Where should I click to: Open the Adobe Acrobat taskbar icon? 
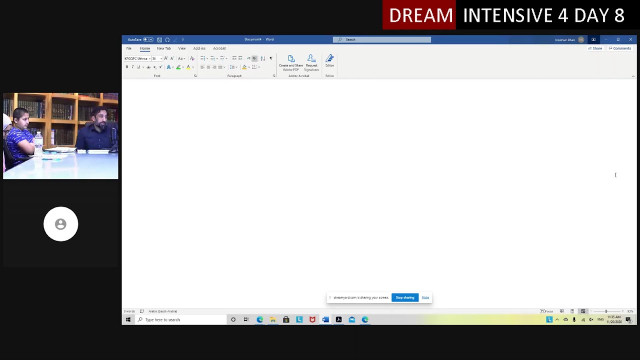tap(339, 320)
